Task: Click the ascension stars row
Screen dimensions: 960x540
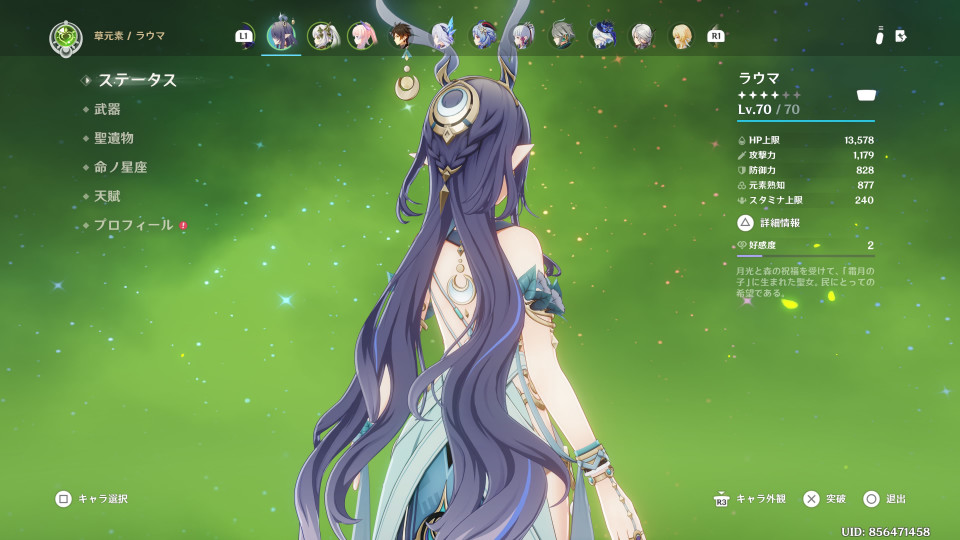Action: [769, 95]
